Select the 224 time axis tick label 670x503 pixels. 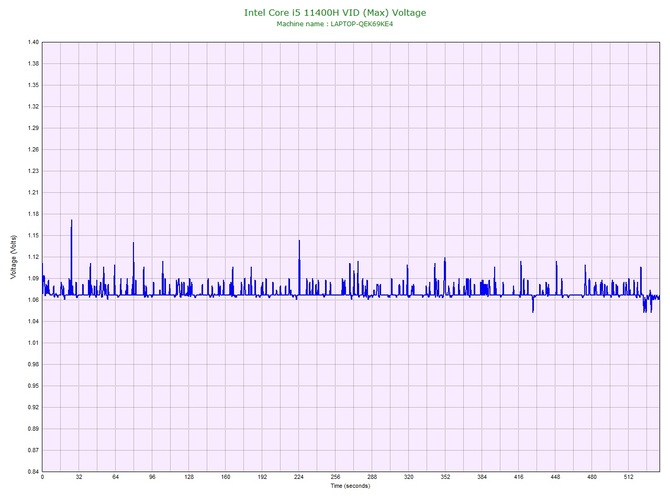pyautogui.click(x=298, y=478)
